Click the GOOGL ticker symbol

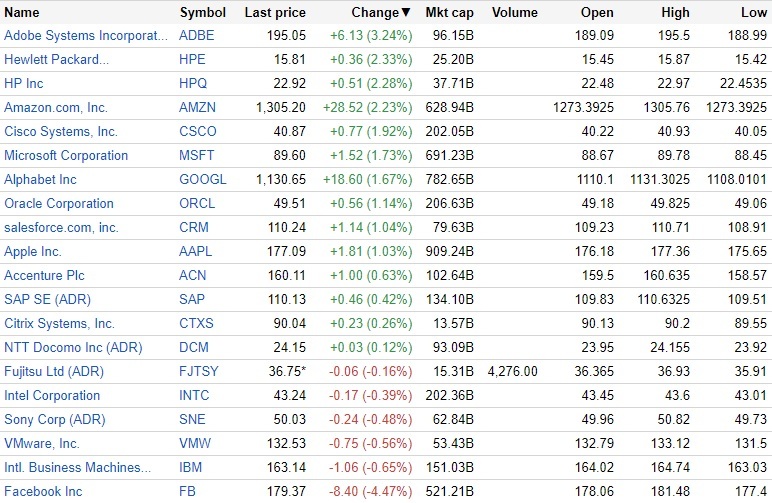[202, 179]
